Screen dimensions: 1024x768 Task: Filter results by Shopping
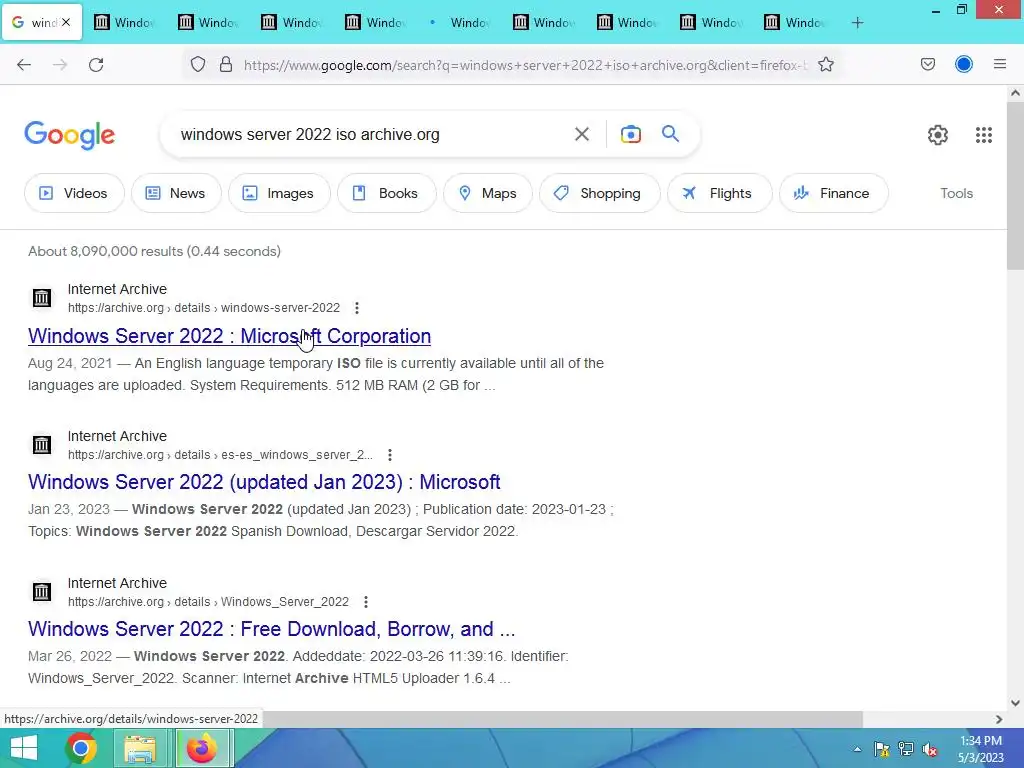(599, 193)
